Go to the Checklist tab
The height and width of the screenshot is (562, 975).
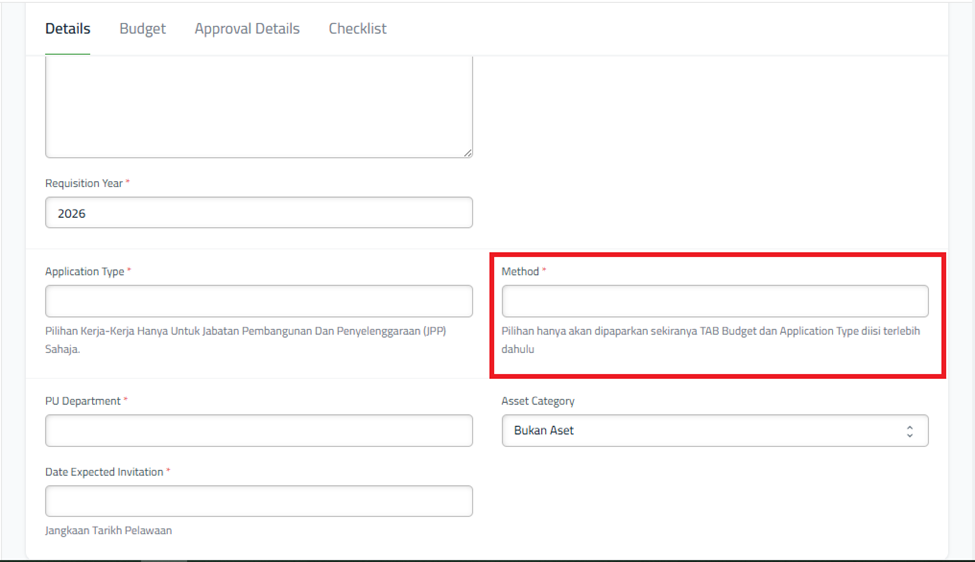357,29
